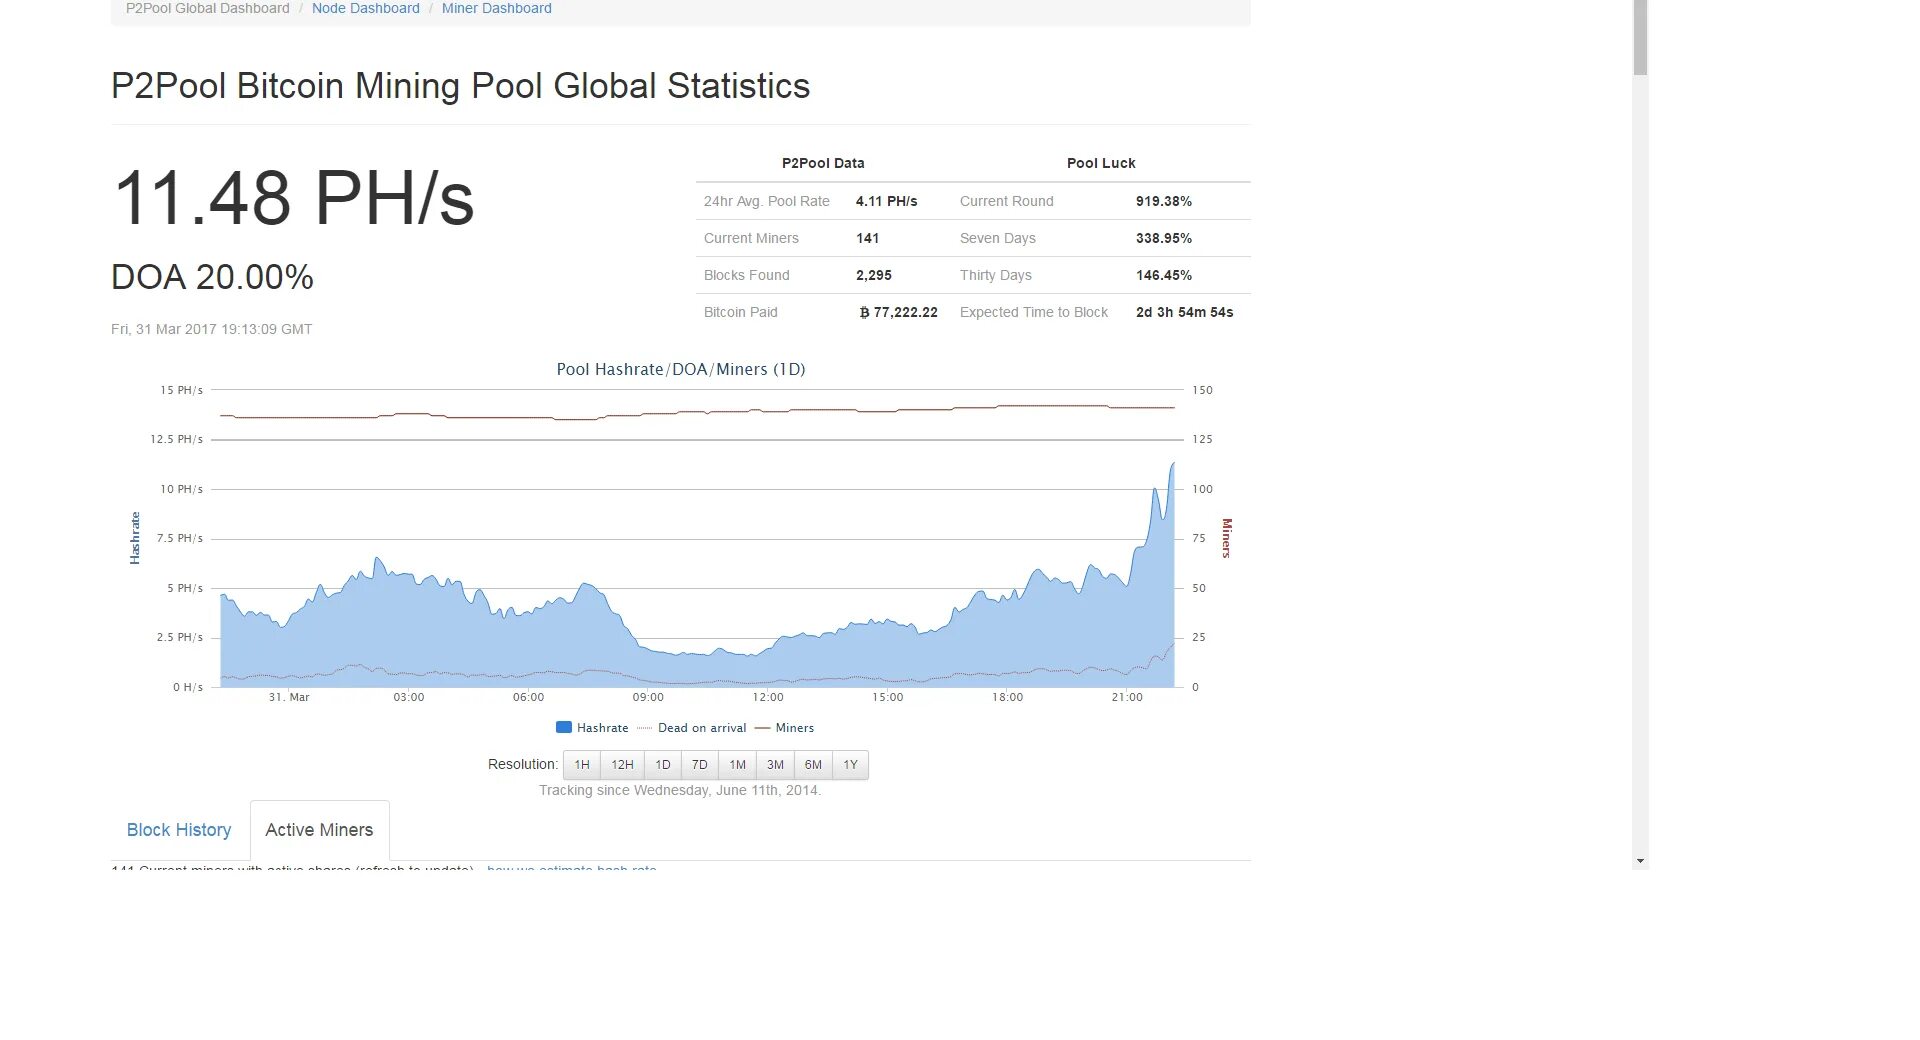
Task: Show the 1Y resolution chart
Action: coord(850,765)
